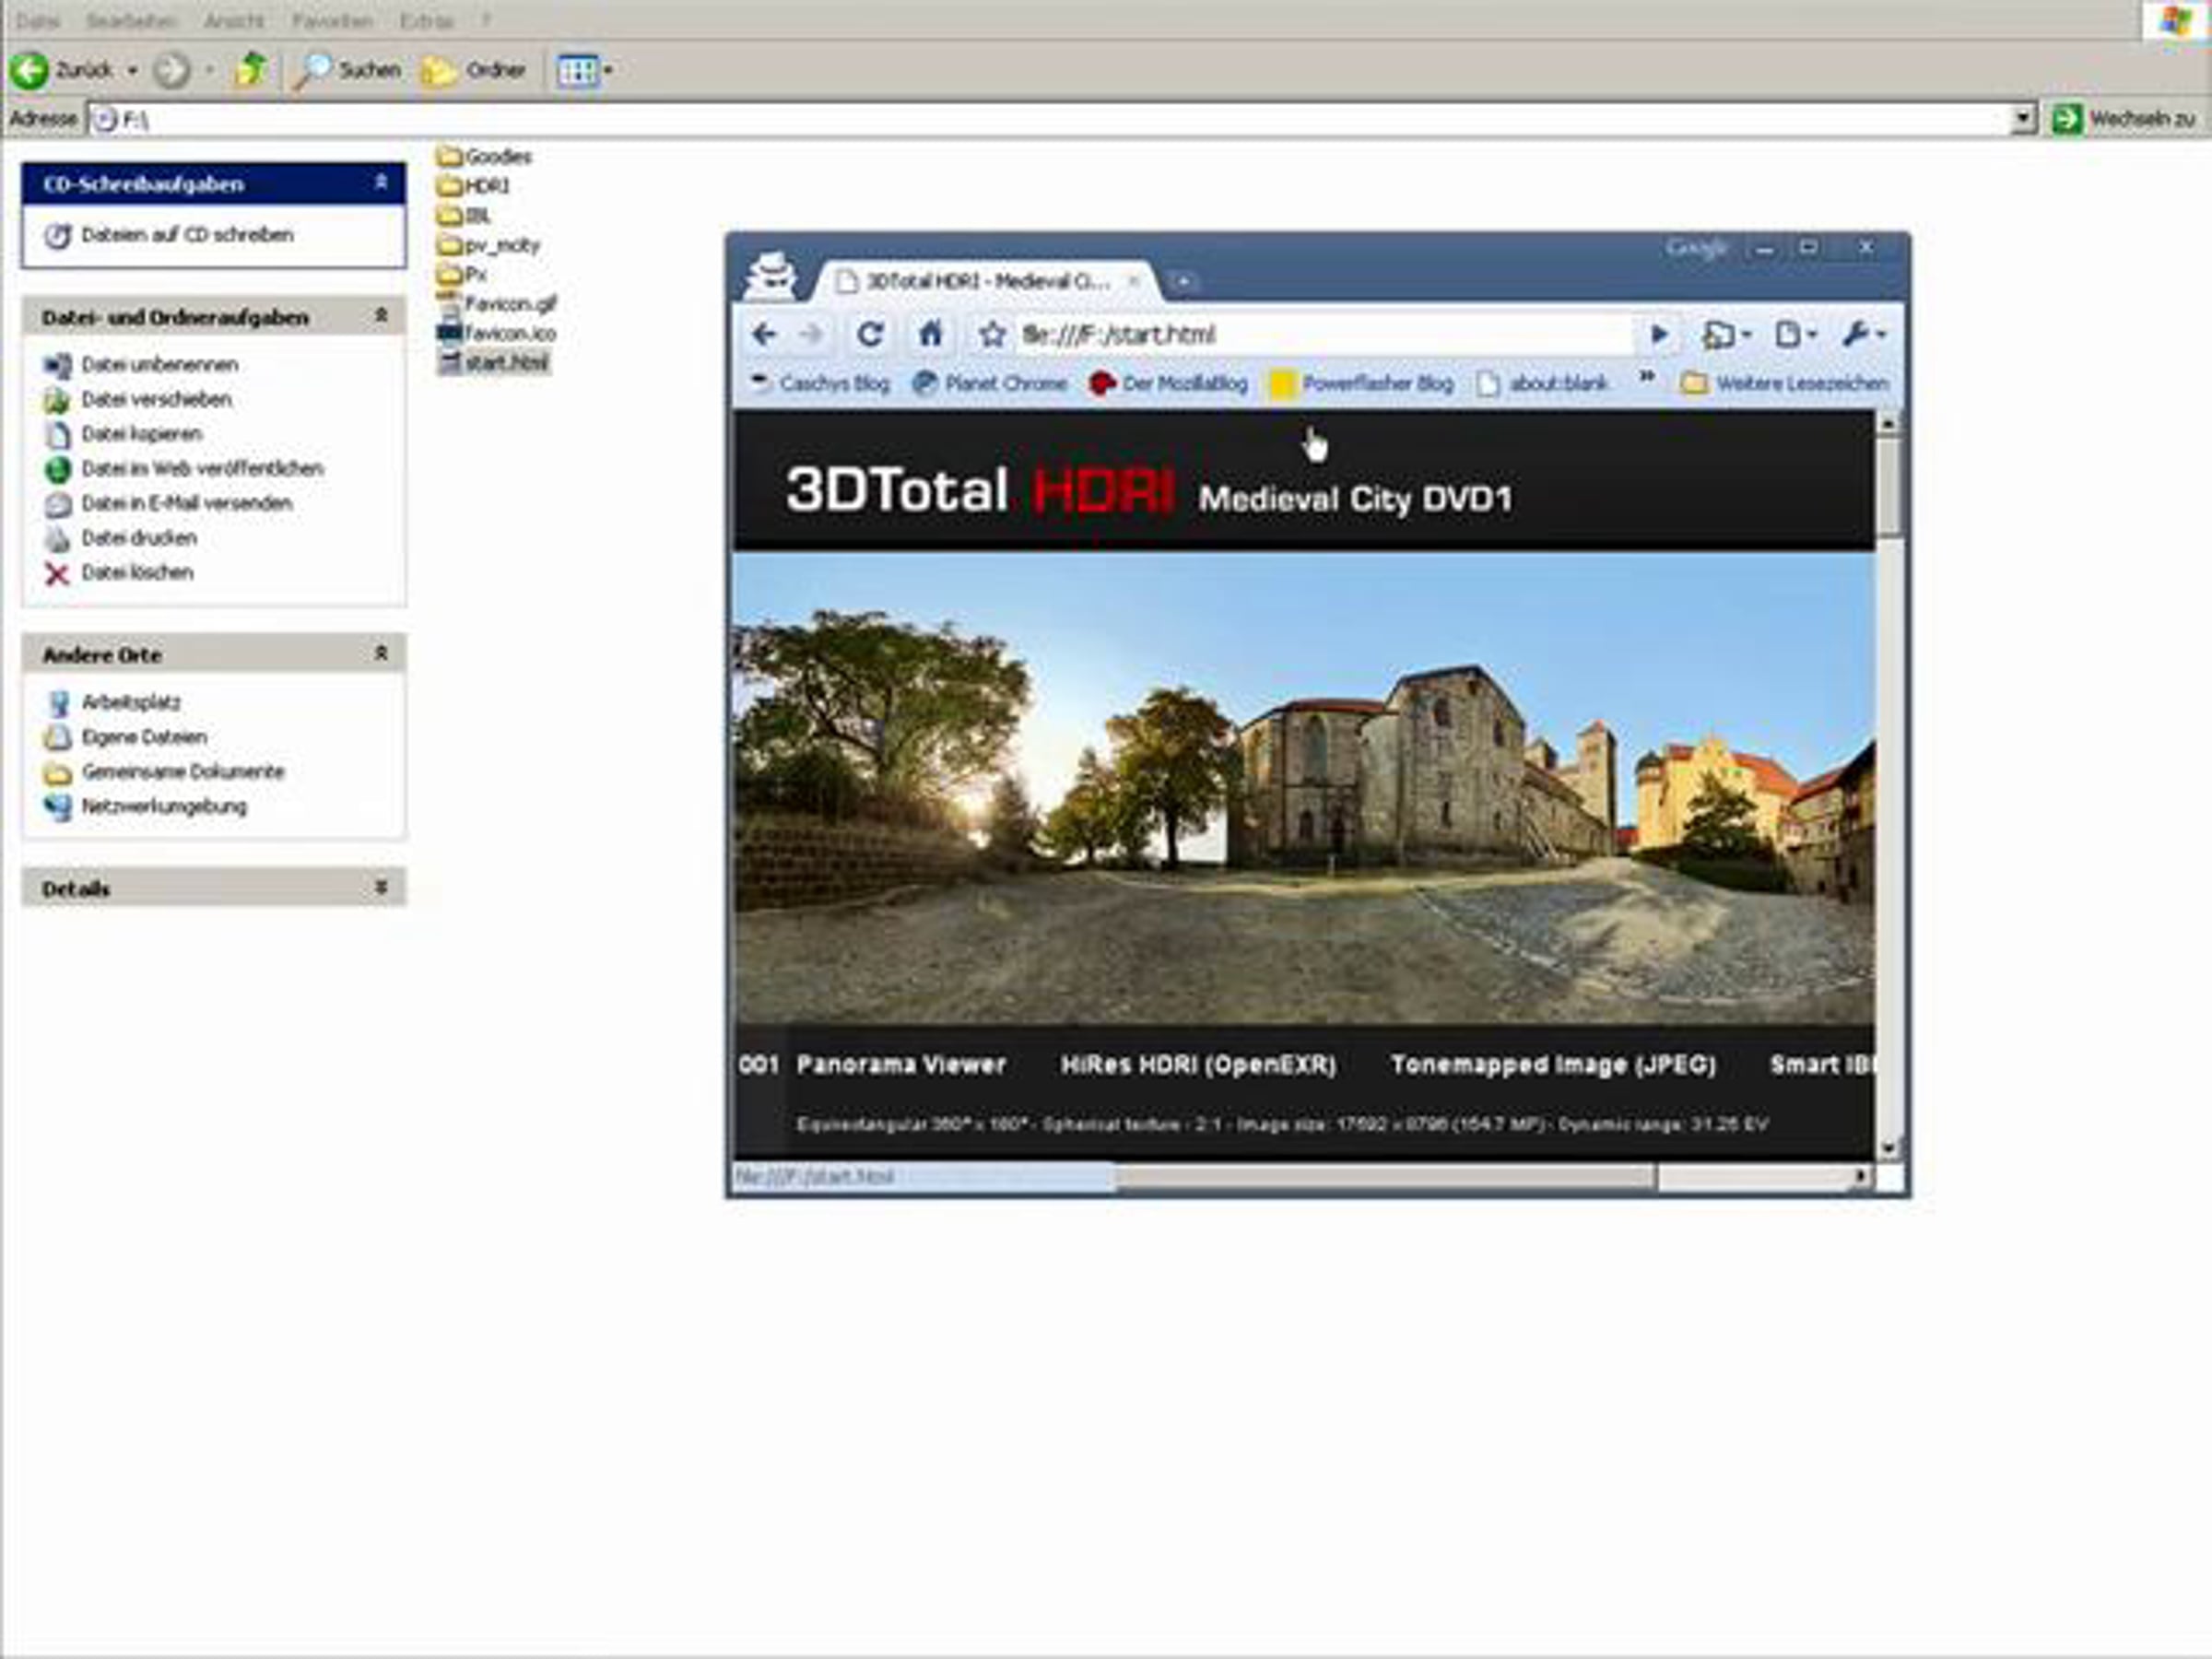This screenshot has width=2212, height=1659.
Task: Click the Datei löschen task link
Action: 137,572
